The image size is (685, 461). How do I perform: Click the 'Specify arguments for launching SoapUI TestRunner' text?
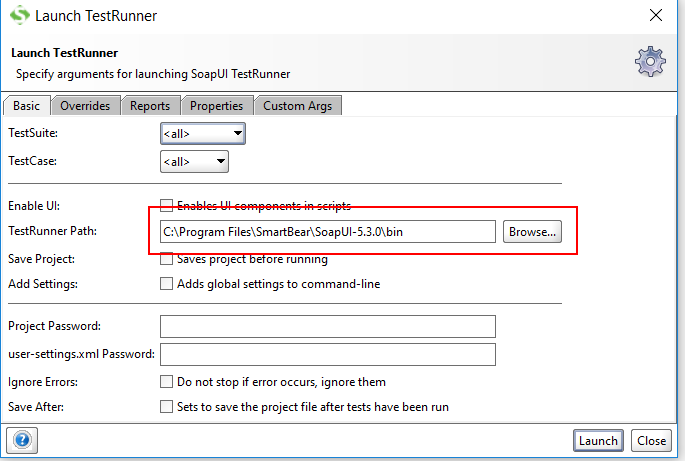coord(153,74)
